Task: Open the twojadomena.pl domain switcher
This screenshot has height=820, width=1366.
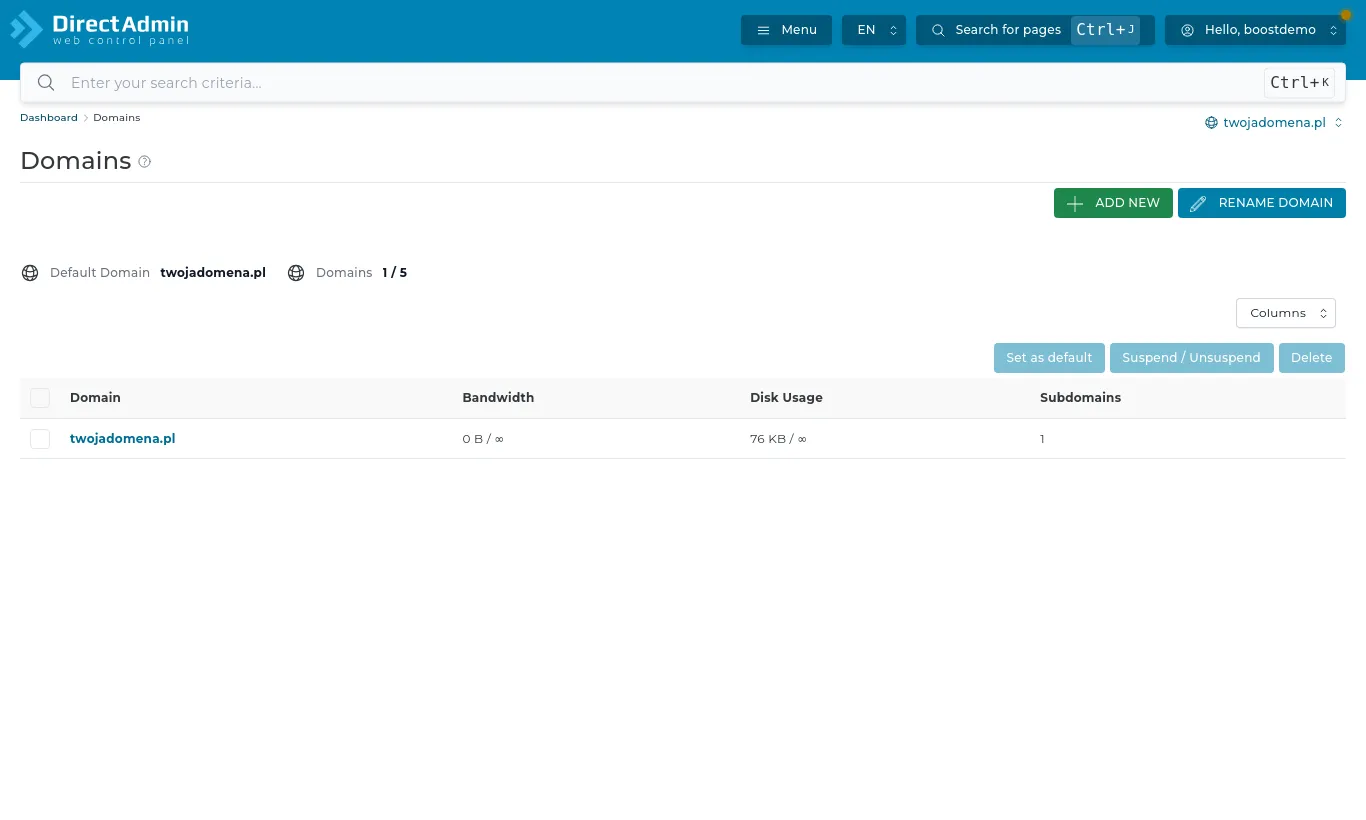Action: pyautogui.click(x=1274, y=123)
